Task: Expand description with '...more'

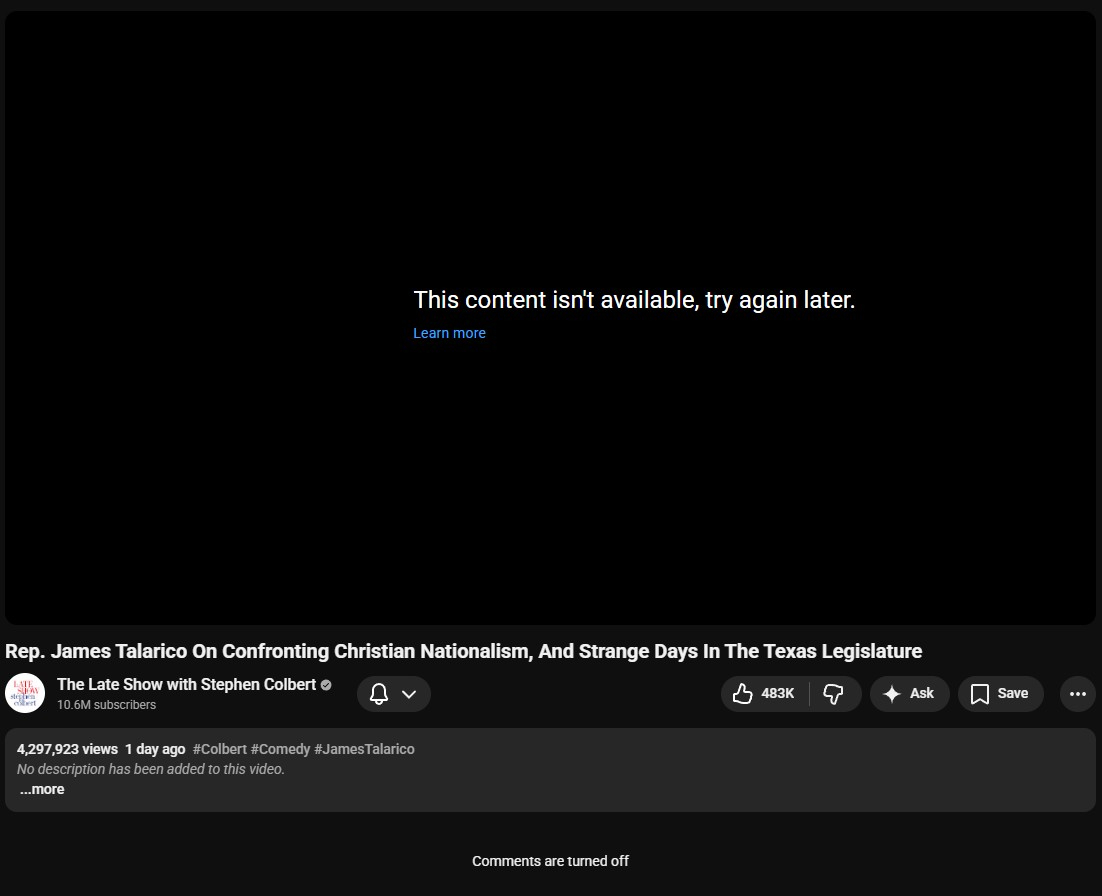Action: [42, 789]
